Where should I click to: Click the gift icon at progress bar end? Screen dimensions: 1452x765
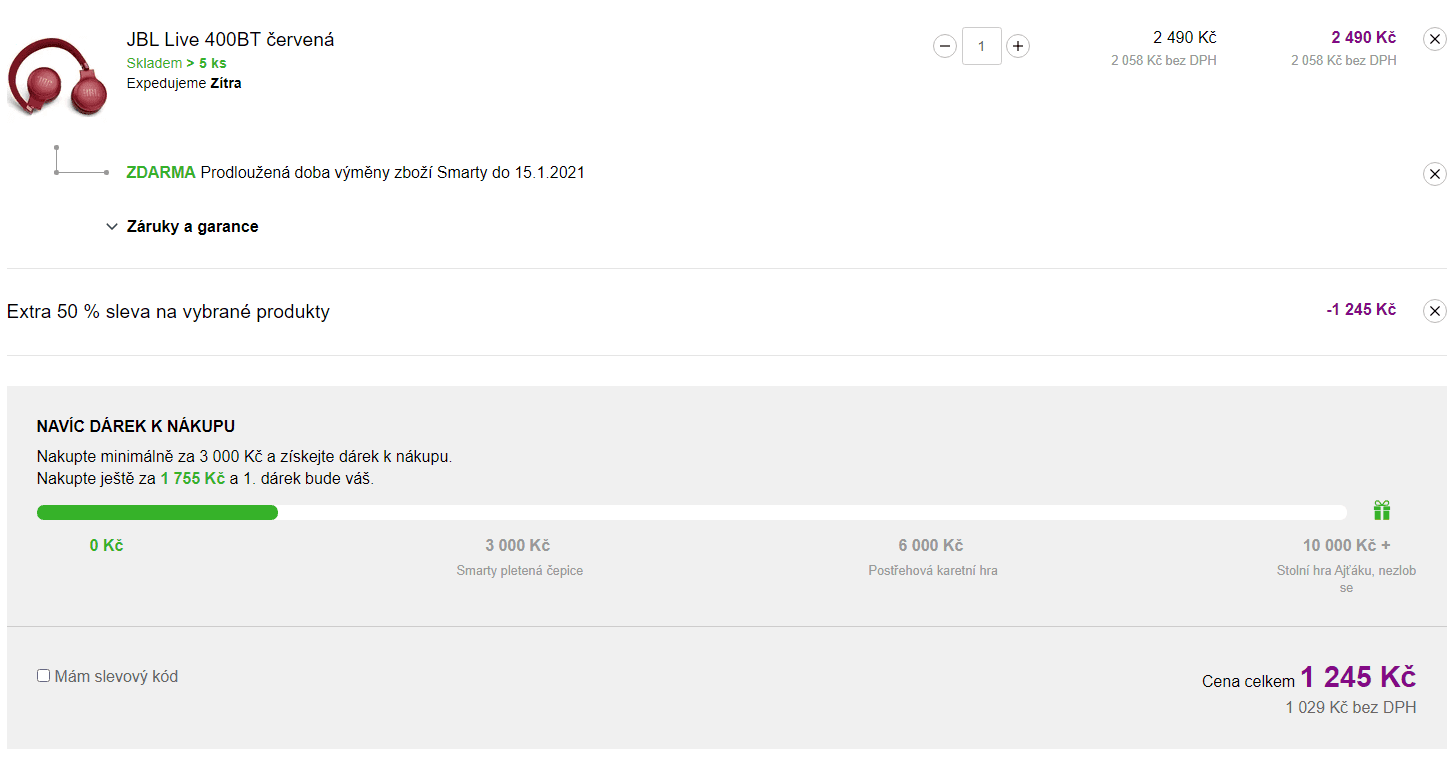click(1382, 510)
